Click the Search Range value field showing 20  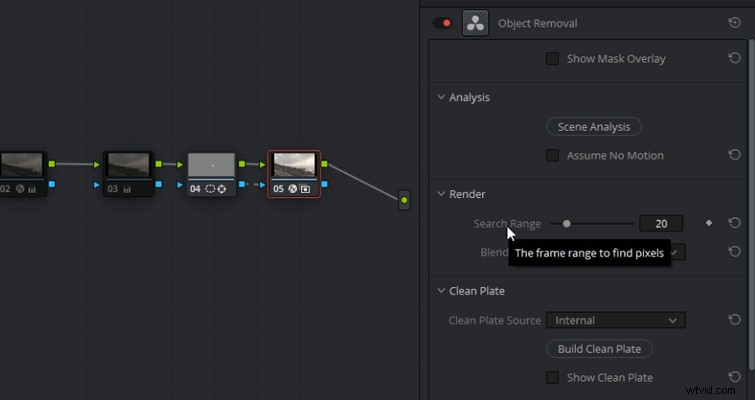click(x=661, y=223)
